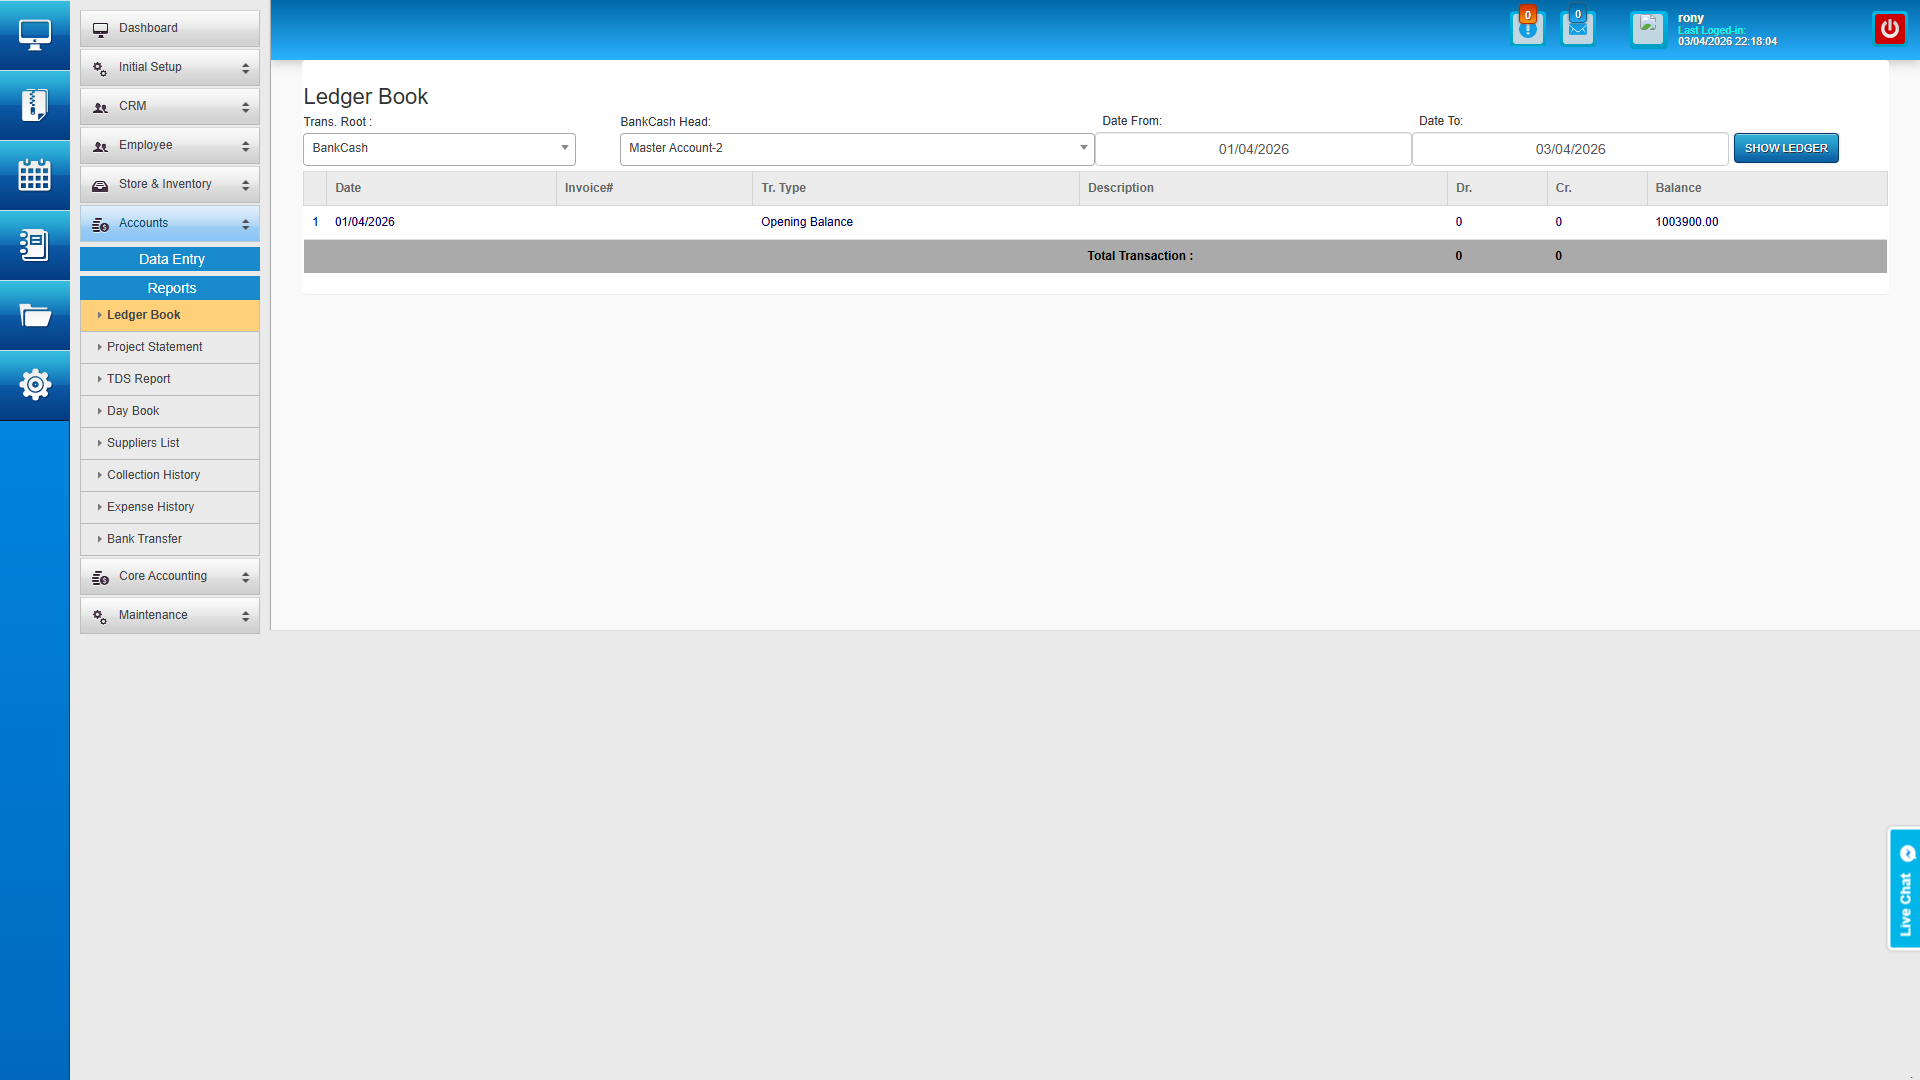Image resolution: width=1920 pixels, height=1080 pixels.
Task: Open the zipped document sidebar icon
Action: [x=34, y=105]
